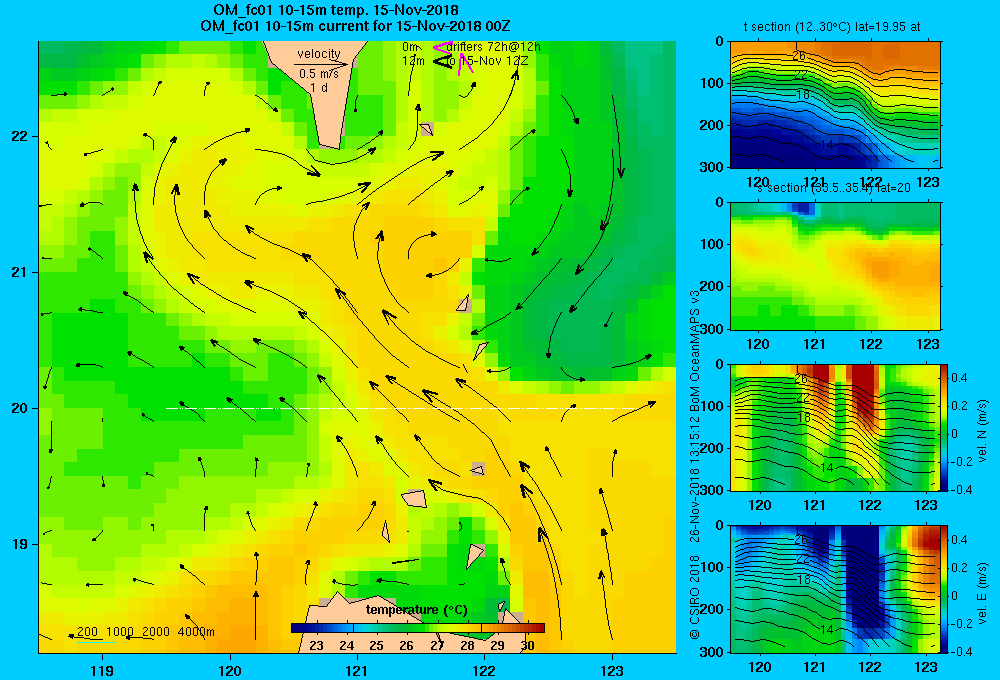Click the 28 tick on temperature colorbar

pyautogui.click(x=467, y=645)
